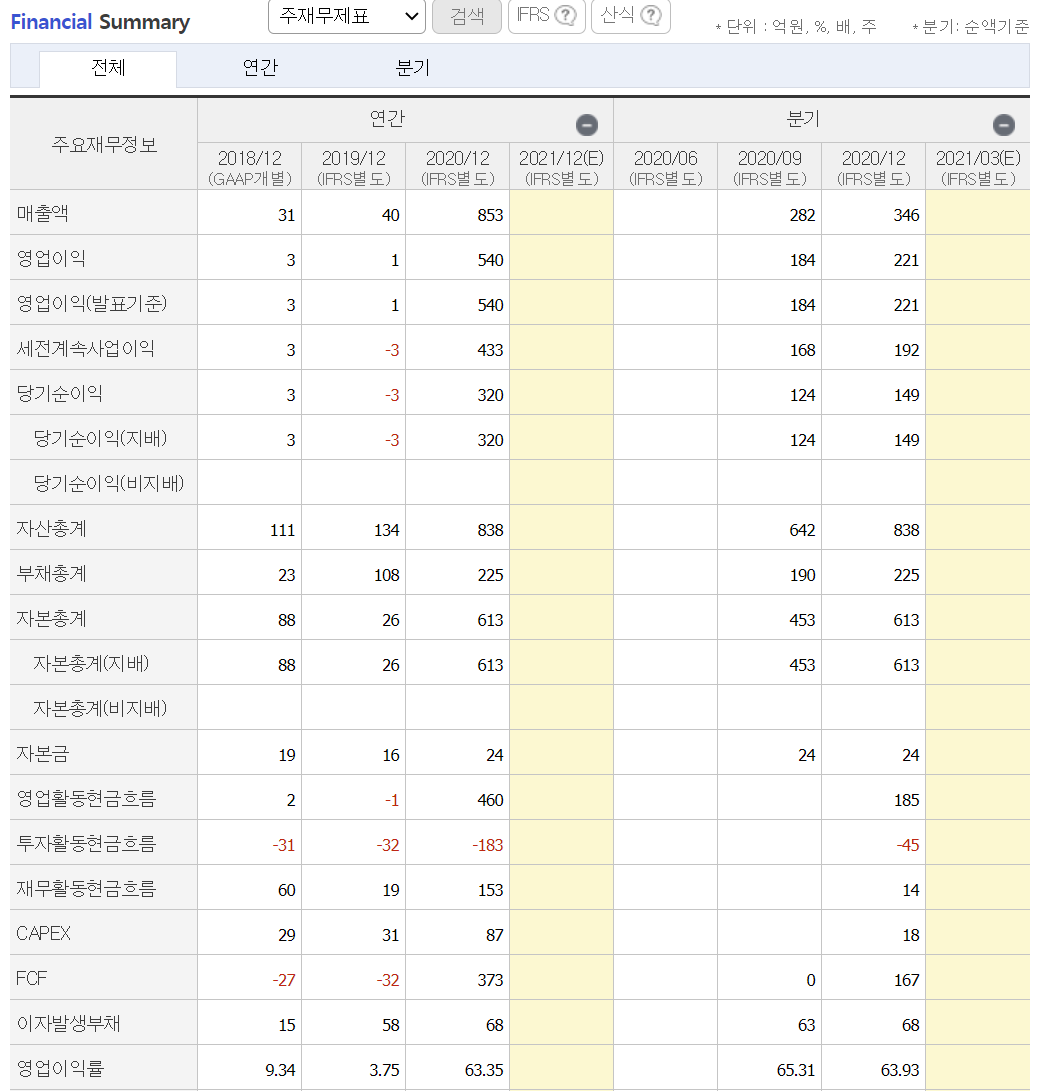Click the 9.34 operating margin value
Viewport: 1055px width, 1091px height.
(280, 1071)
